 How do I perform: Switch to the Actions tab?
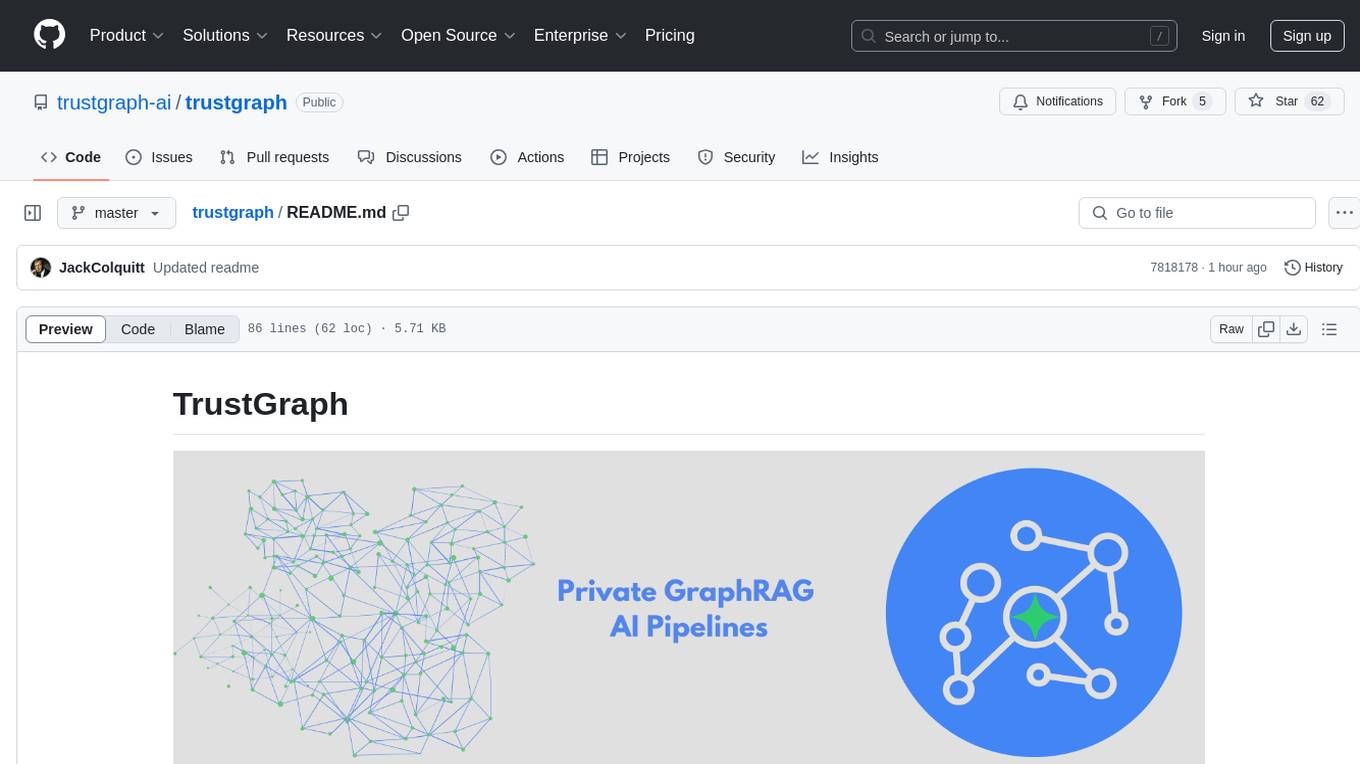[x=527, y=157]
